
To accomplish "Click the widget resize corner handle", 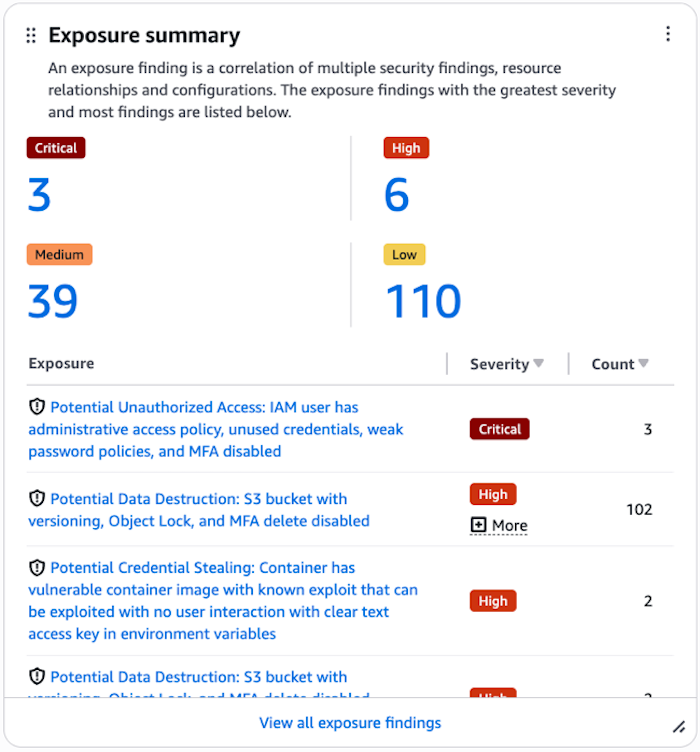I will pyautogui.click(x=679, y=727).
